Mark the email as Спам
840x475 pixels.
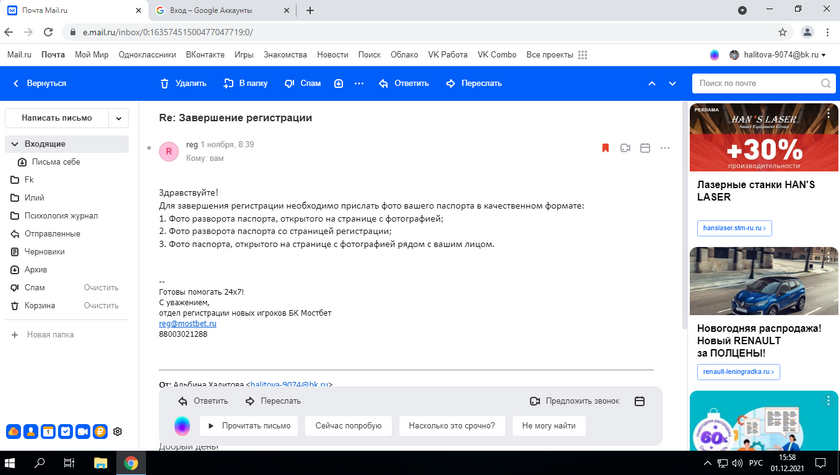click(302, 83)
